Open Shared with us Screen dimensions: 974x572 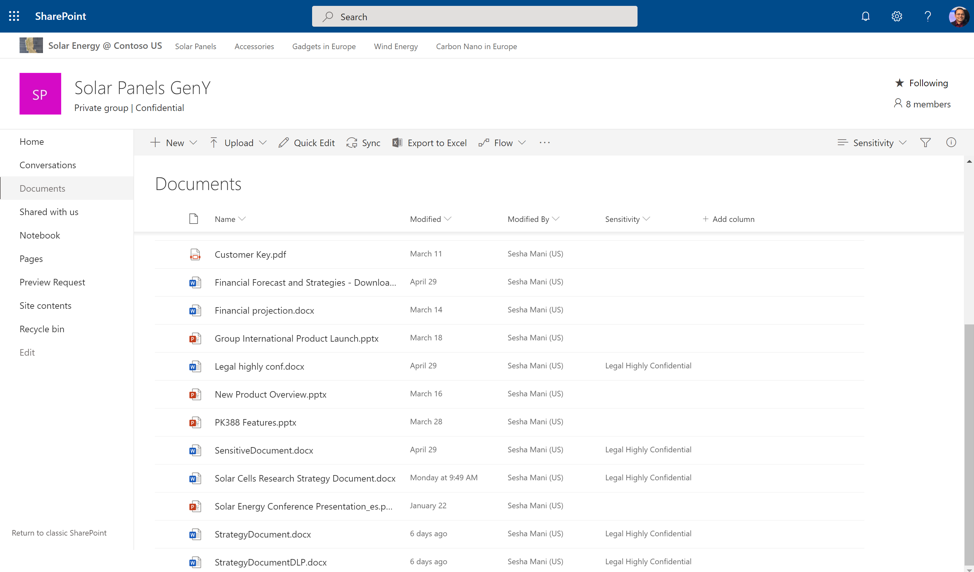[x=49, y=212]
